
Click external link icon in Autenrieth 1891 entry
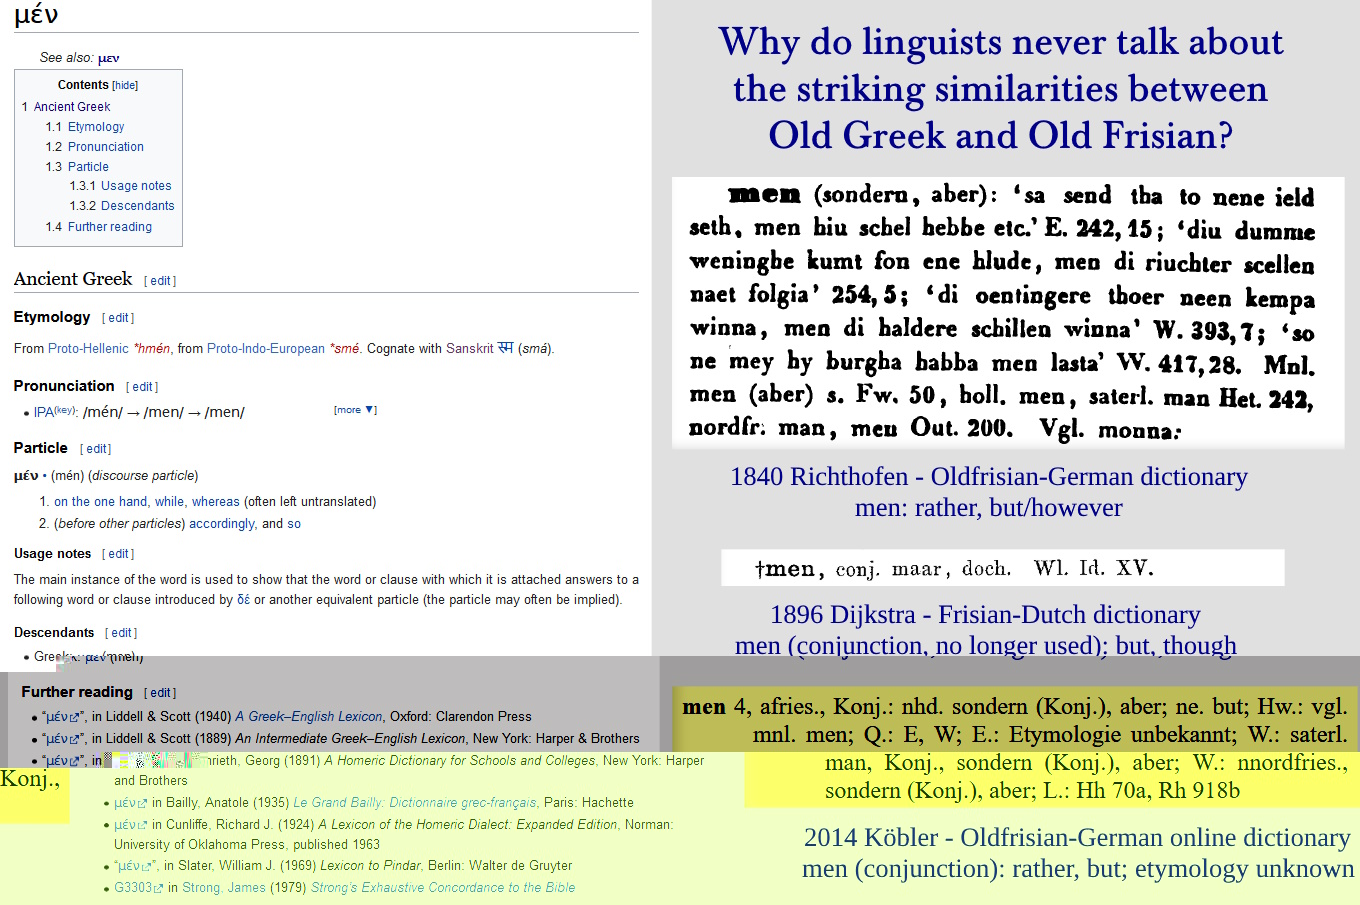[74, 762]
